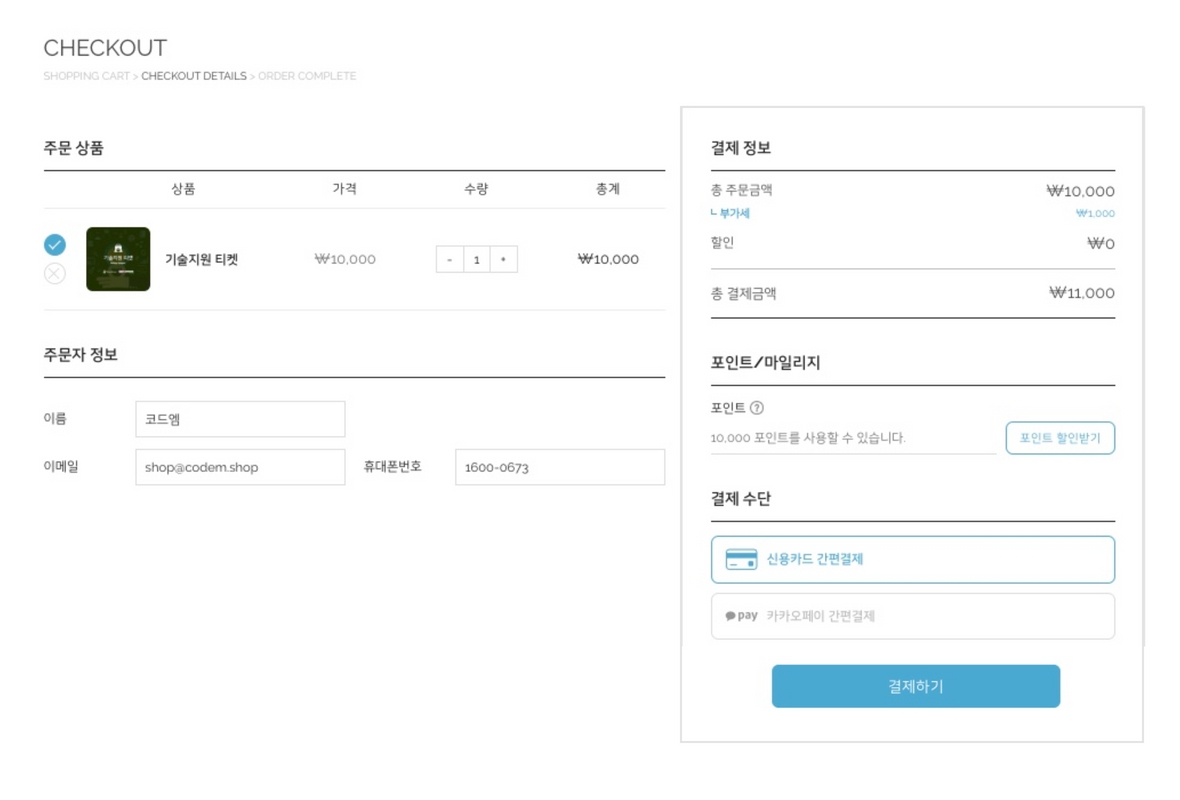The width and height of the screenshot is (1180, 800).
Task: Click the 포인트 할인받기 button
Action: click(x=1060, y=438)
